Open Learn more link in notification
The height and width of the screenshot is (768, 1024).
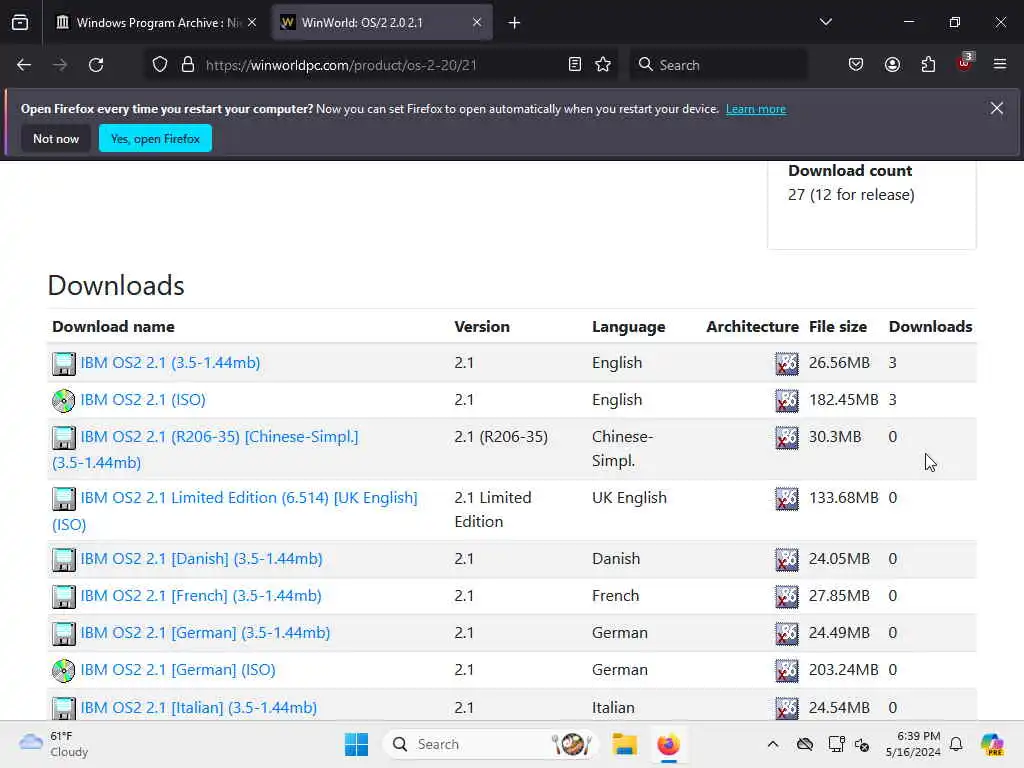point(756,109)
